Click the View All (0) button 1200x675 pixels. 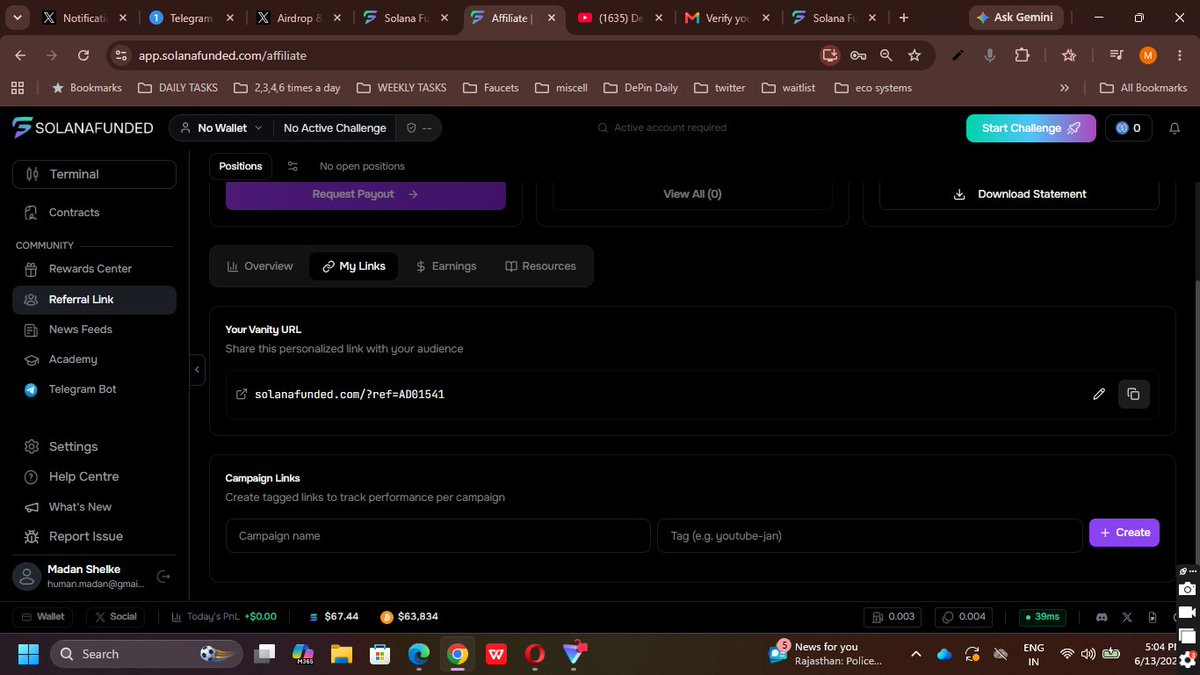point(692,194)
